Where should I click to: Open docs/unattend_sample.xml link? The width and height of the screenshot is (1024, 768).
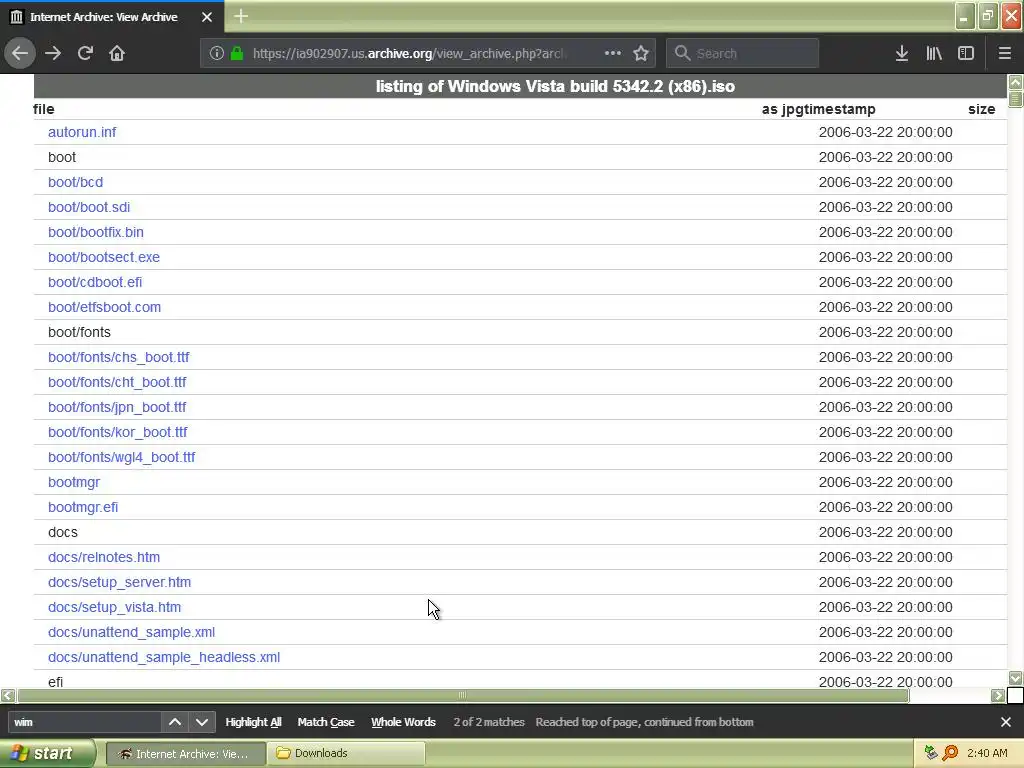[x=131, y=632]
